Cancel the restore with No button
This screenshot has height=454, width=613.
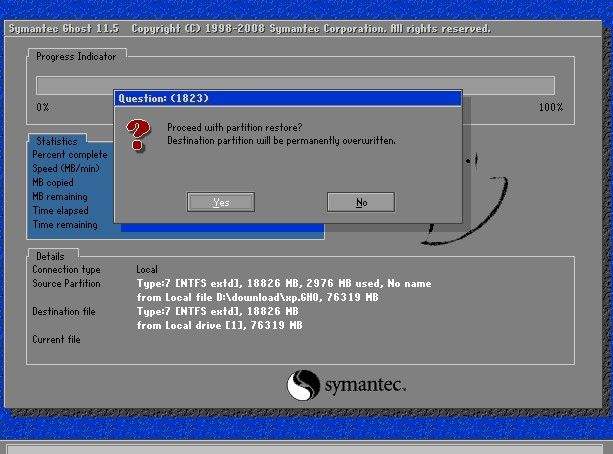tap(361, 202)
